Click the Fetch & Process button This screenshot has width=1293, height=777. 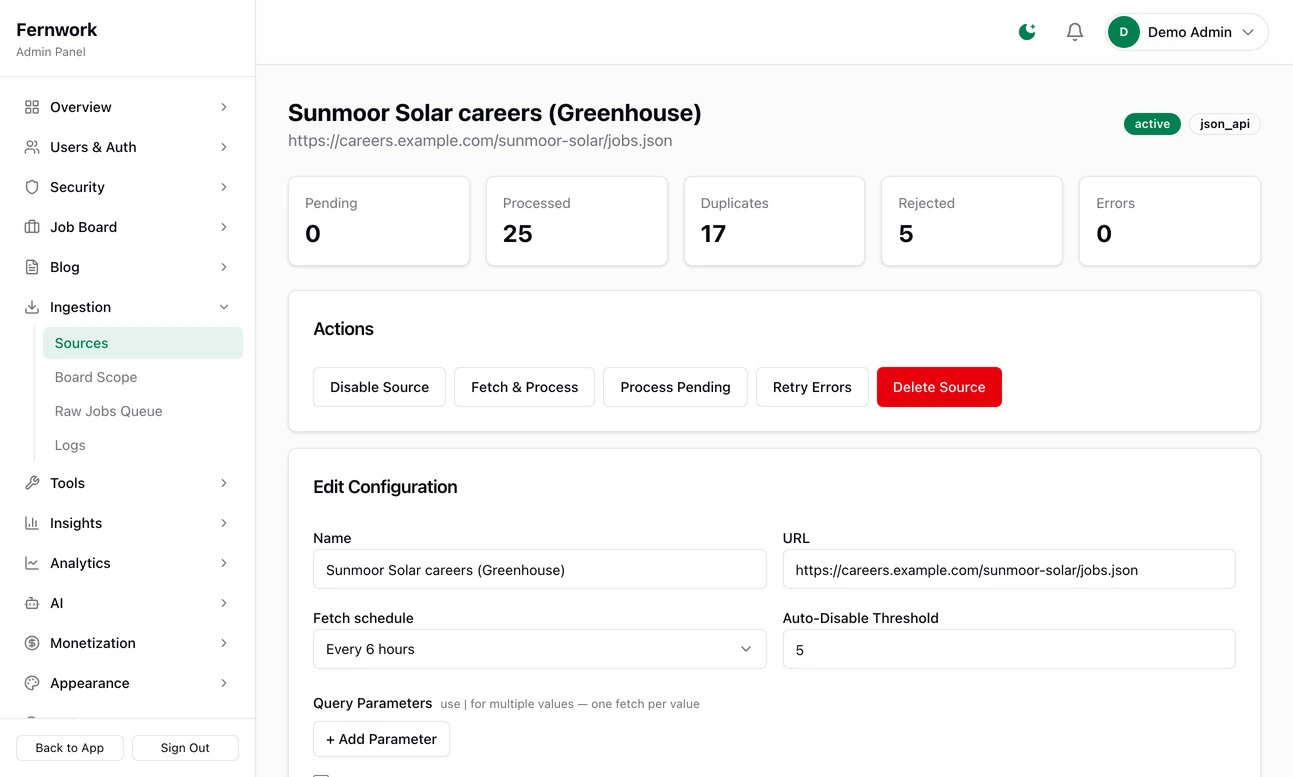pyautogui.click(x=525, y=387)
